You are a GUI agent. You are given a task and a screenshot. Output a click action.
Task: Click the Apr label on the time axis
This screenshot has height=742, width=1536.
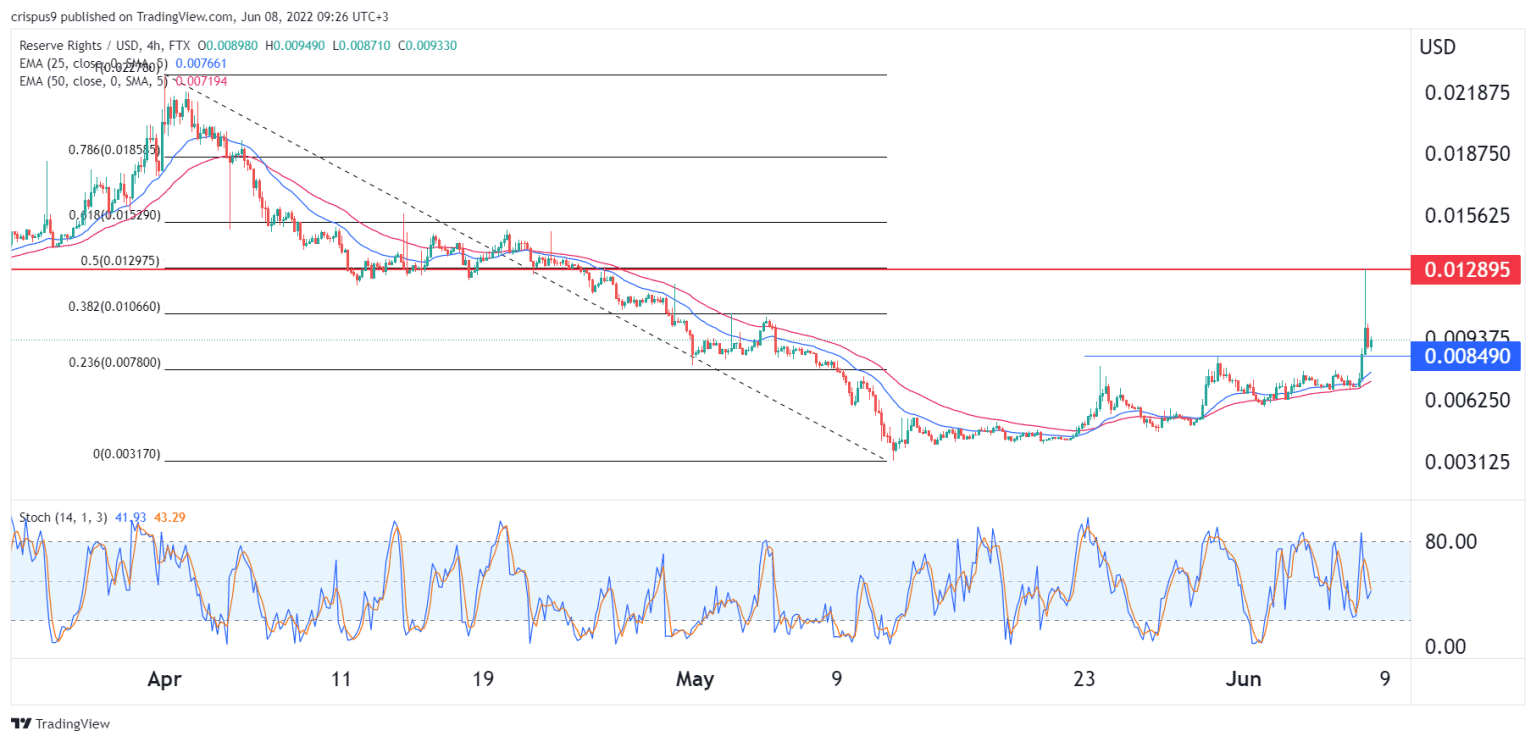coord(165,679)
